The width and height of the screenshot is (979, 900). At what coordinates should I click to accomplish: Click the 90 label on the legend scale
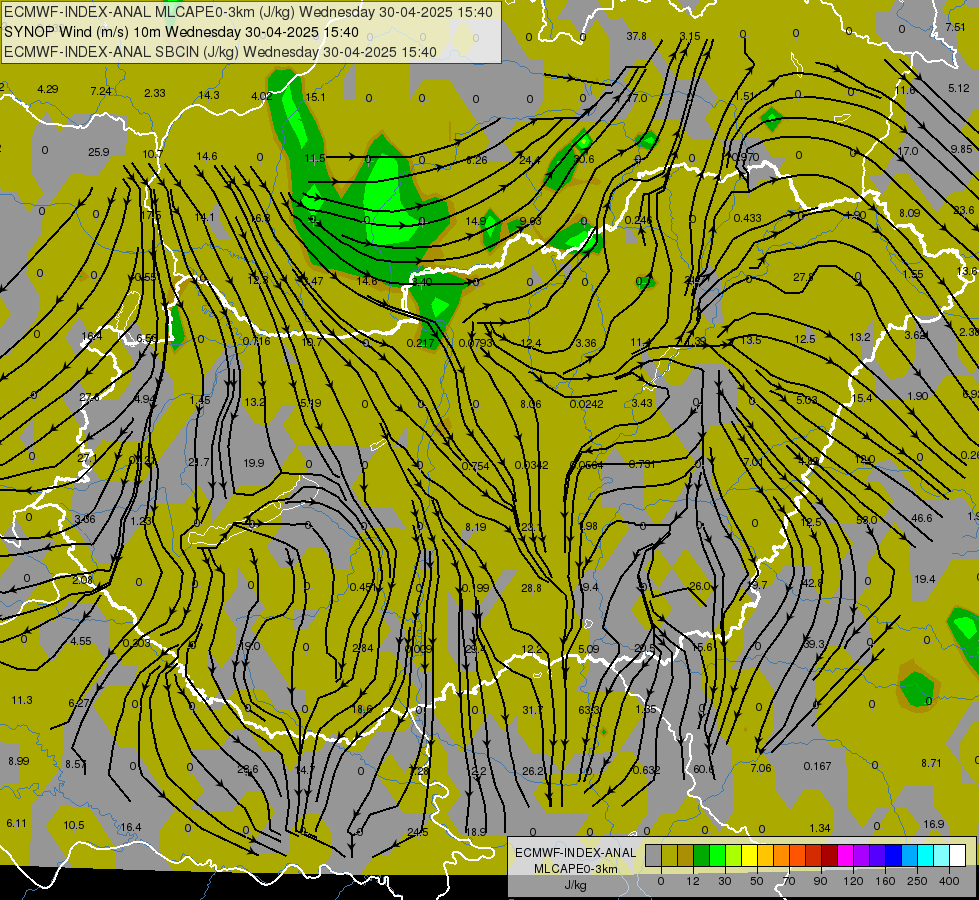[x=820, y=881]
